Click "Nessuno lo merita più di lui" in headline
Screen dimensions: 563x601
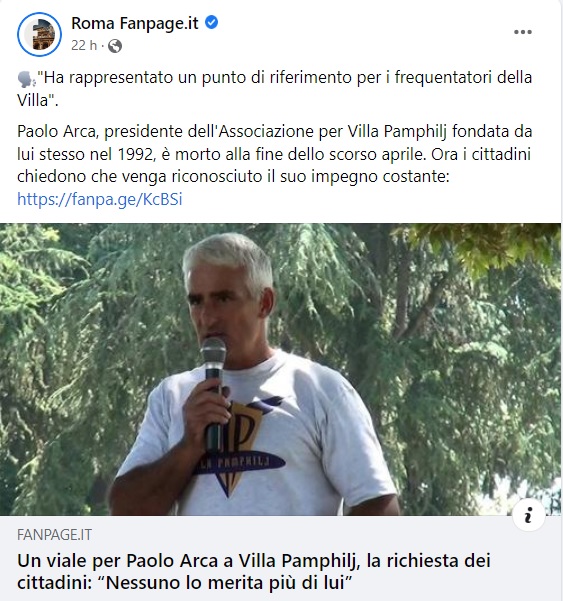(x=228, y=583)
